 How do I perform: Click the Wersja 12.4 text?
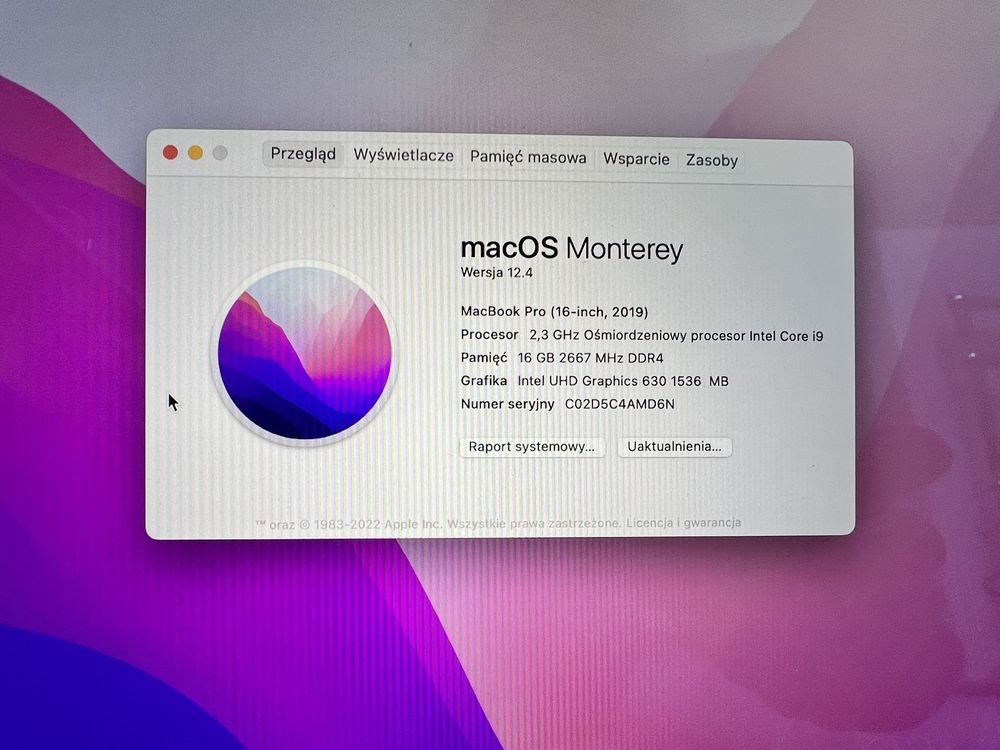point(497,273)
